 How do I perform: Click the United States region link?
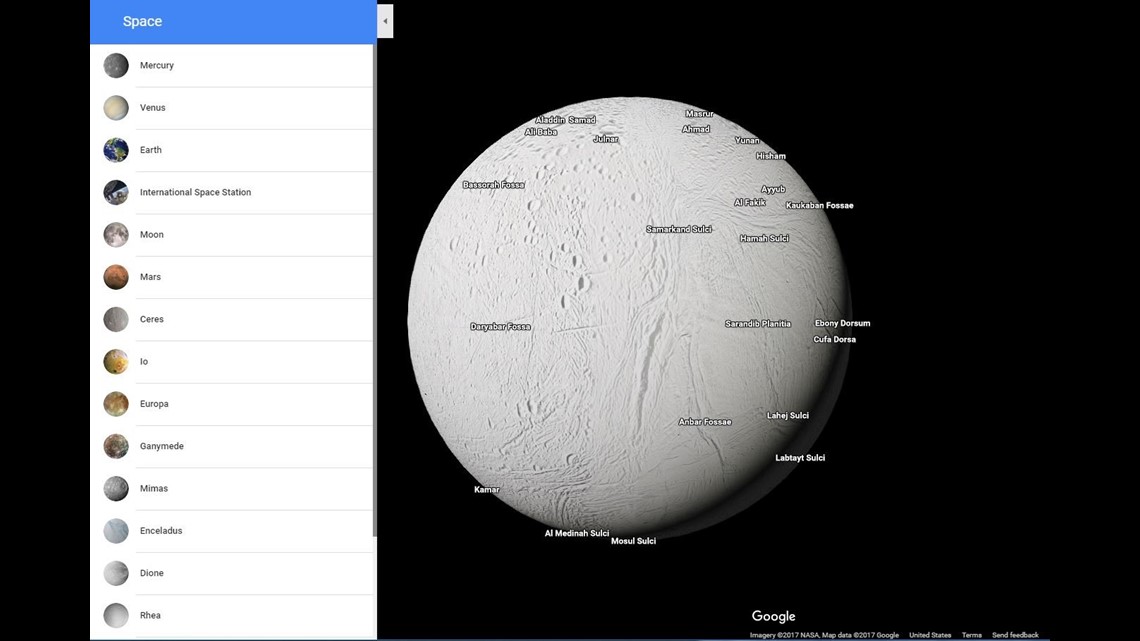pyautogui.click(x=930, y=635)
